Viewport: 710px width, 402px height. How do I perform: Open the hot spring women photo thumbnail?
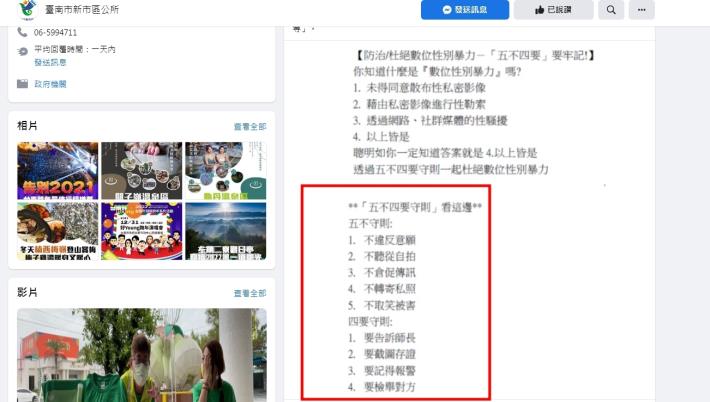[226, 171]
